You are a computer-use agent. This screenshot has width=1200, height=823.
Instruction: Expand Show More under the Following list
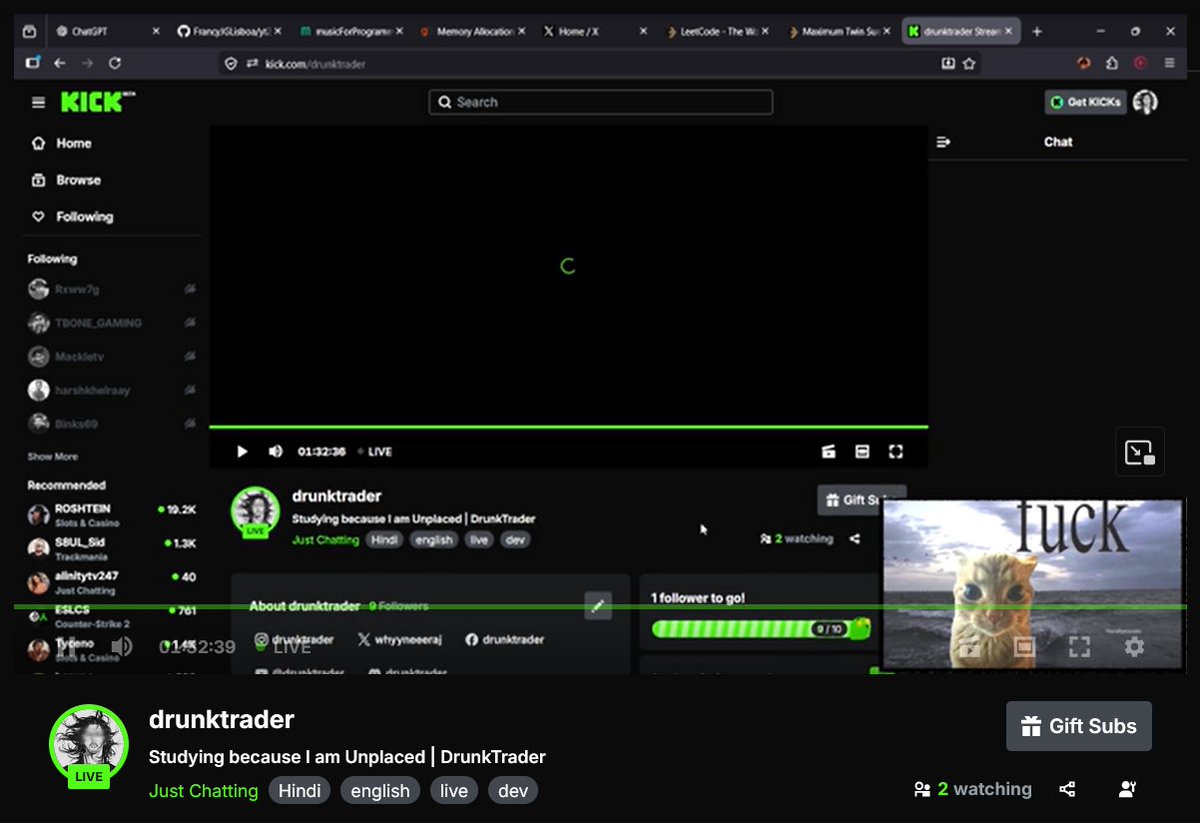click(x=52, y=457)
